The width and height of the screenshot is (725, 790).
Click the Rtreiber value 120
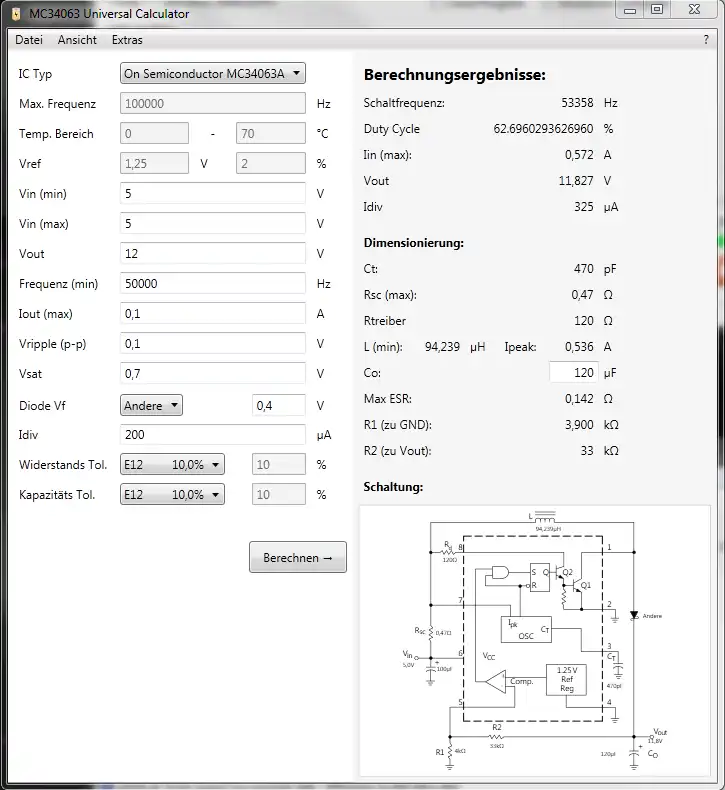tap(583, 321)
